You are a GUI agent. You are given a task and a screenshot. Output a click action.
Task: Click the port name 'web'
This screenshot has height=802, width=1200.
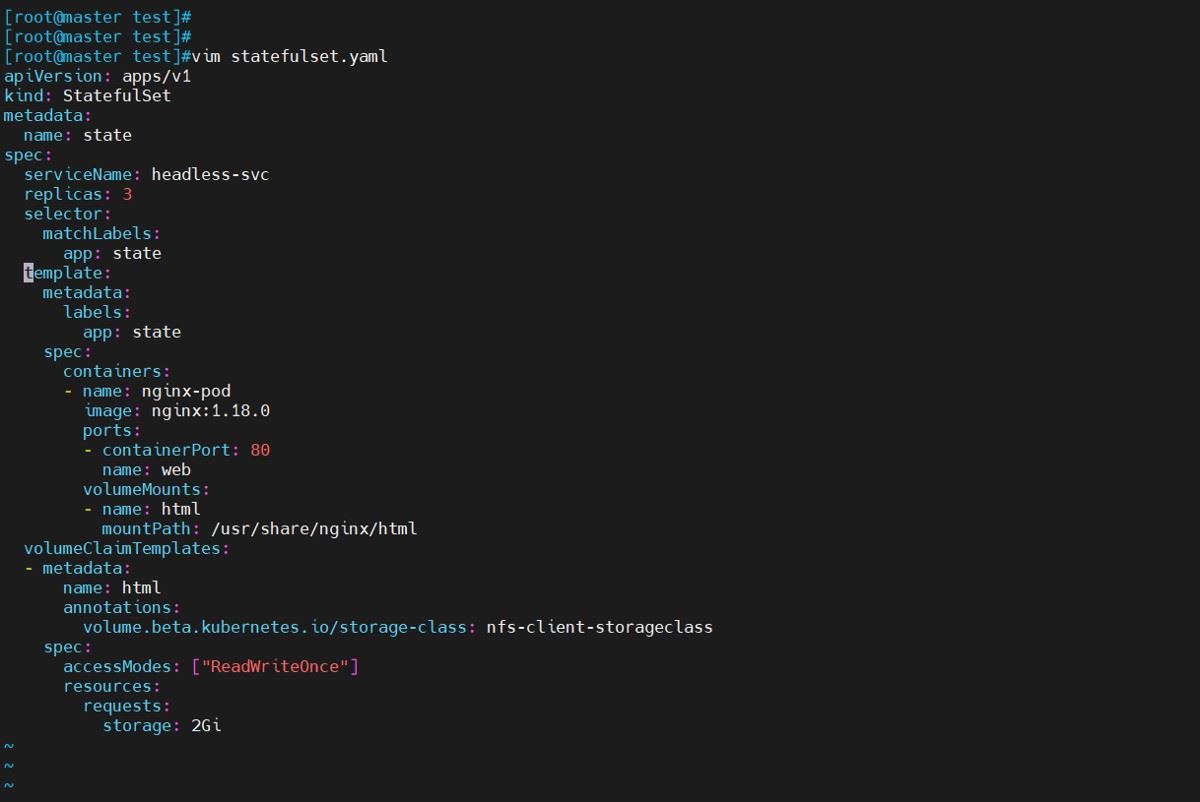click(176, 469)
